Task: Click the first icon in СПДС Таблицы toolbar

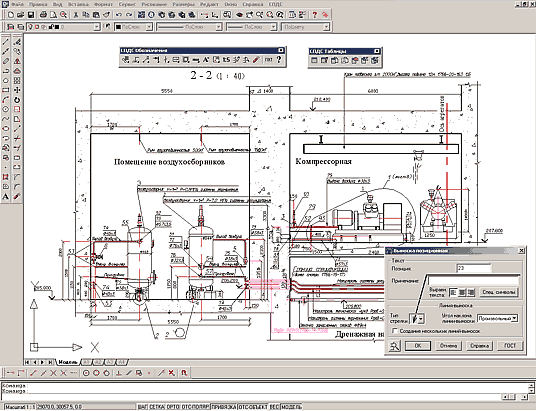Action: click(314, 61)
